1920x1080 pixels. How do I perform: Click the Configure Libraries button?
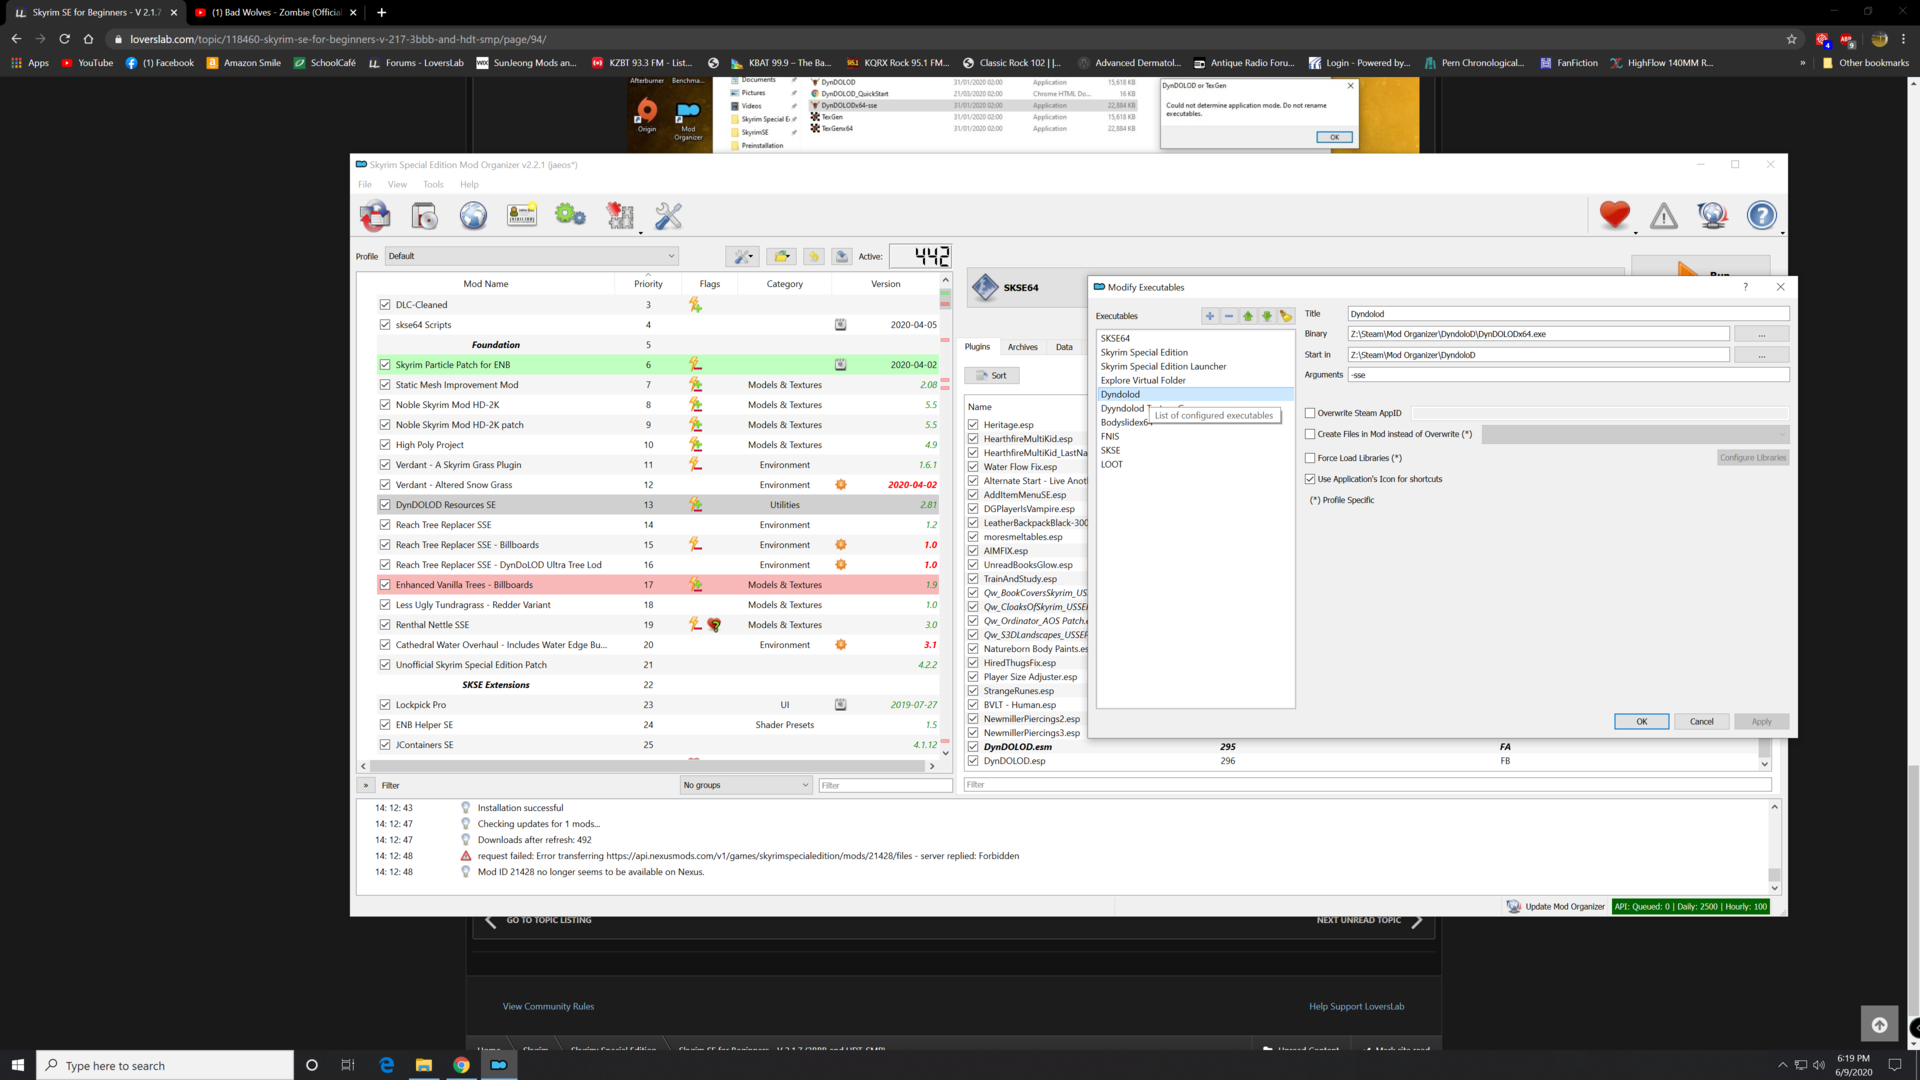[x=1752, y=458]
